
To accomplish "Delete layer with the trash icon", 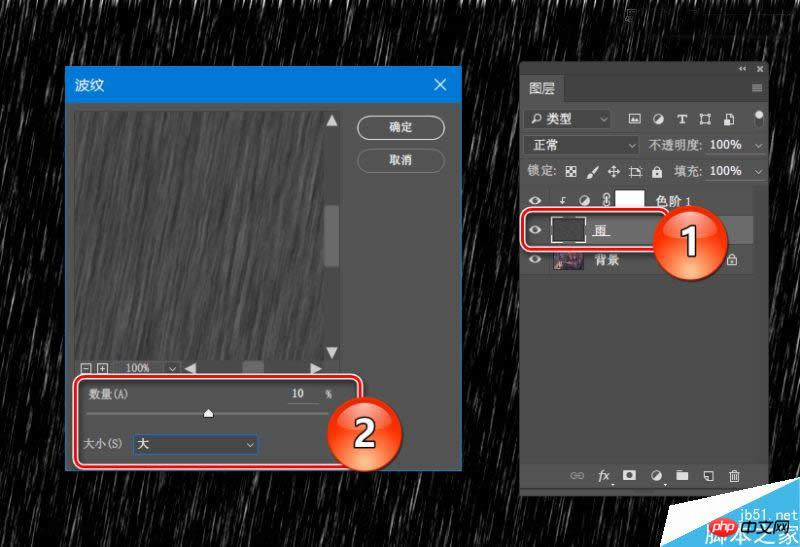I will click(734, 477).
